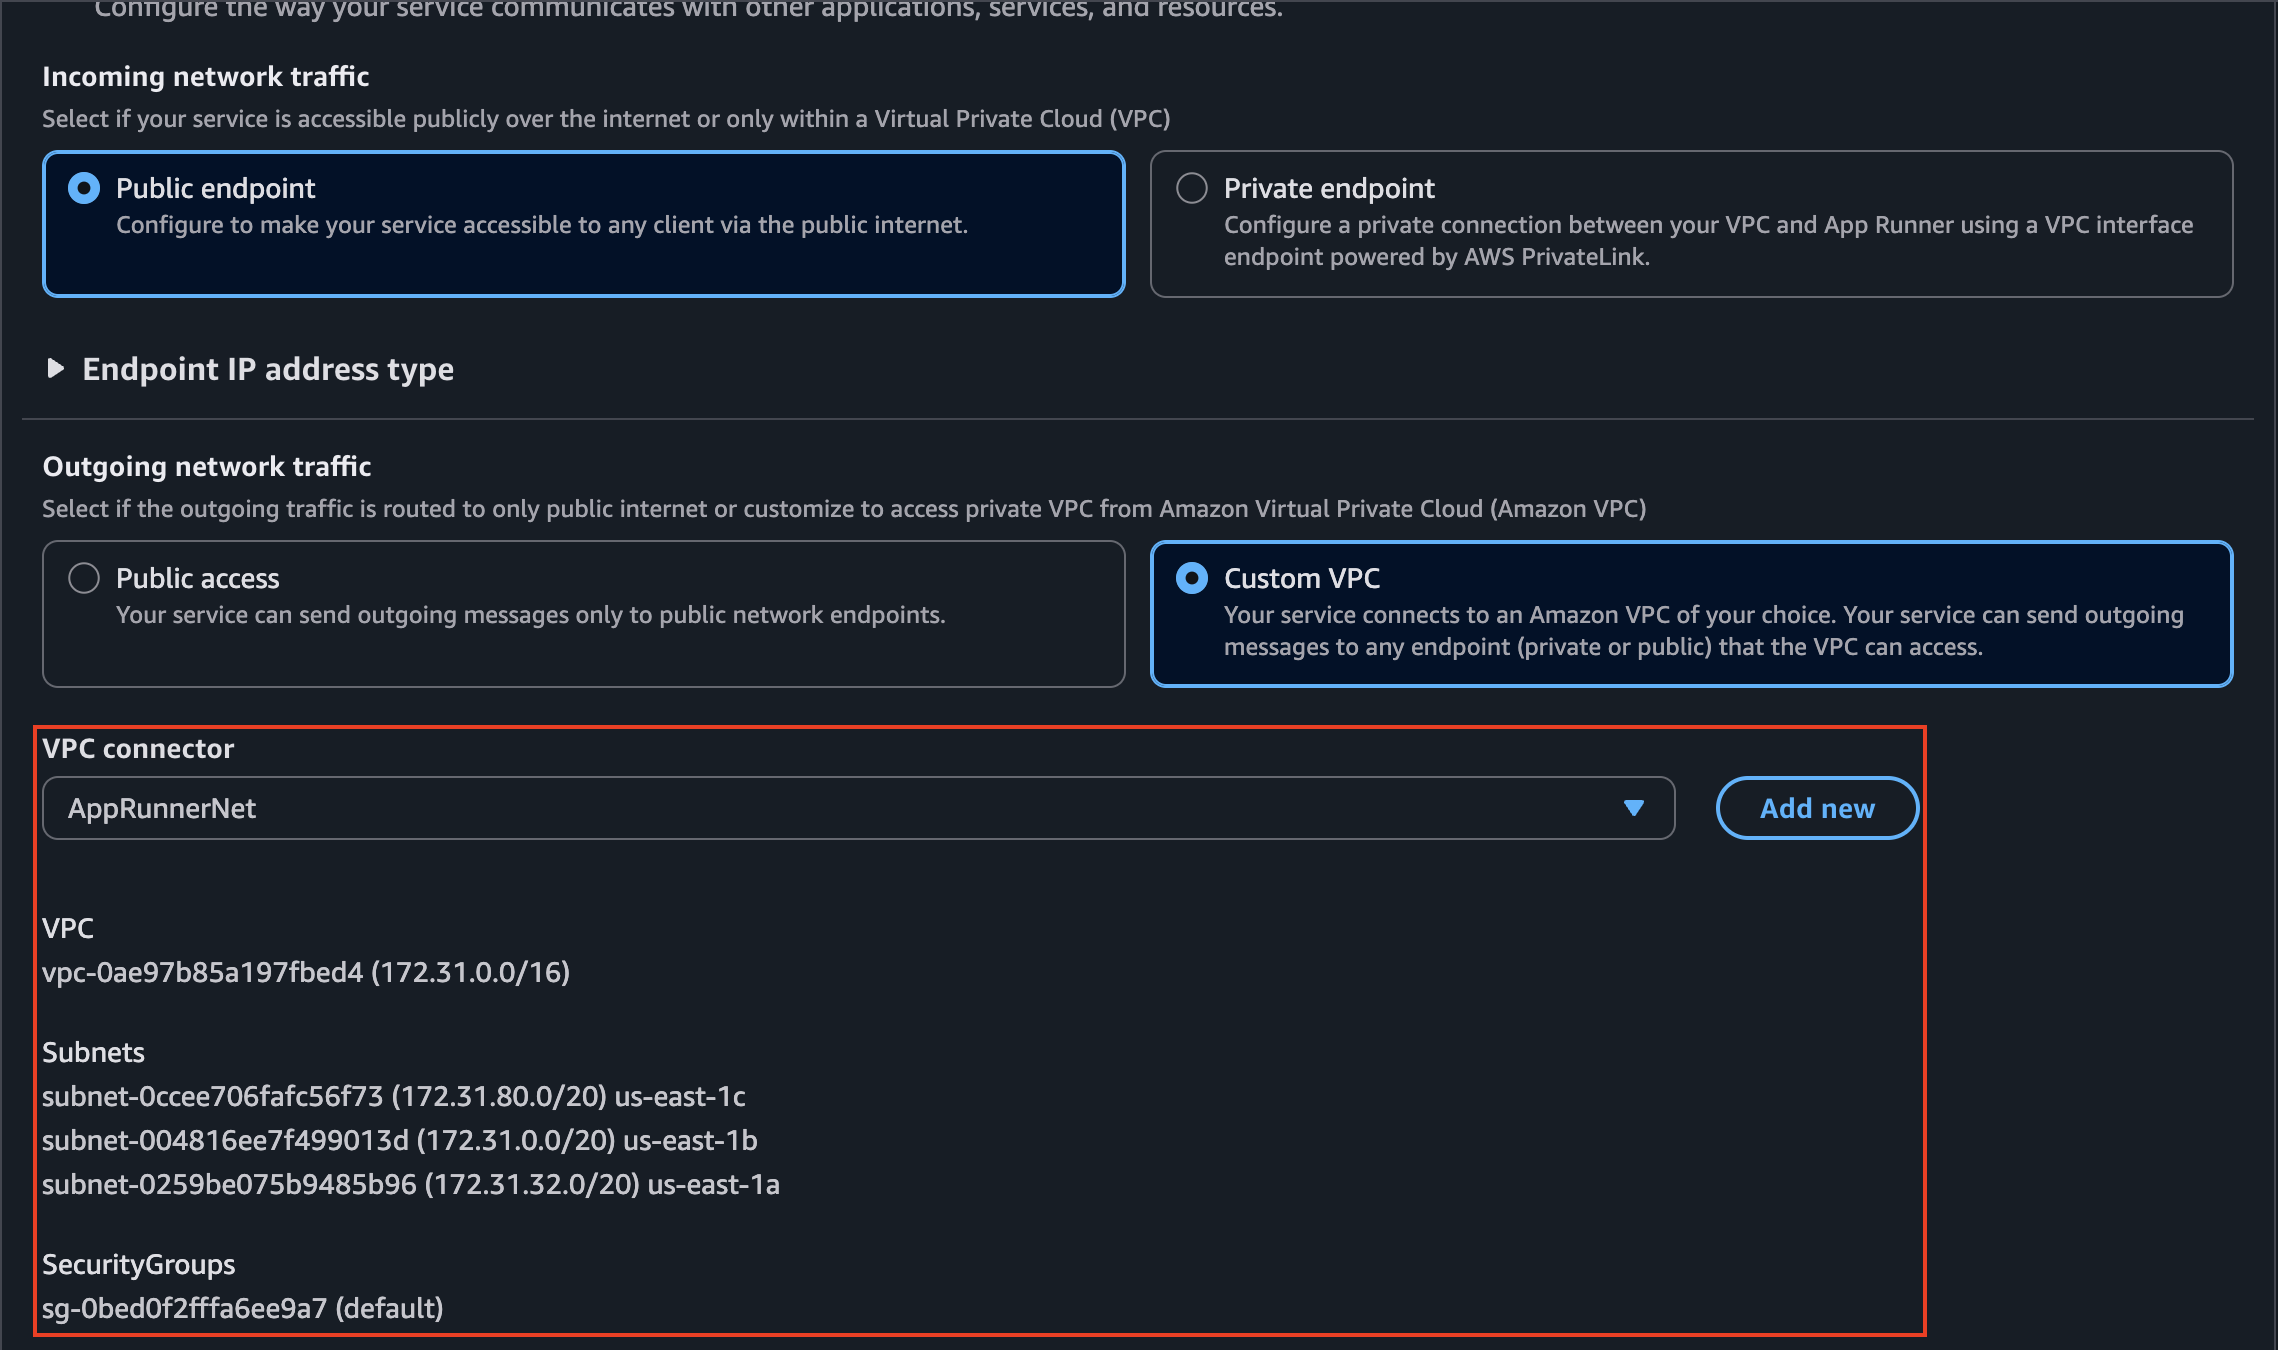Select subnet-0259be075b9485b96 in us-east-1a
Viewport: 2278px width, 1350px height.
[411, 1184]
